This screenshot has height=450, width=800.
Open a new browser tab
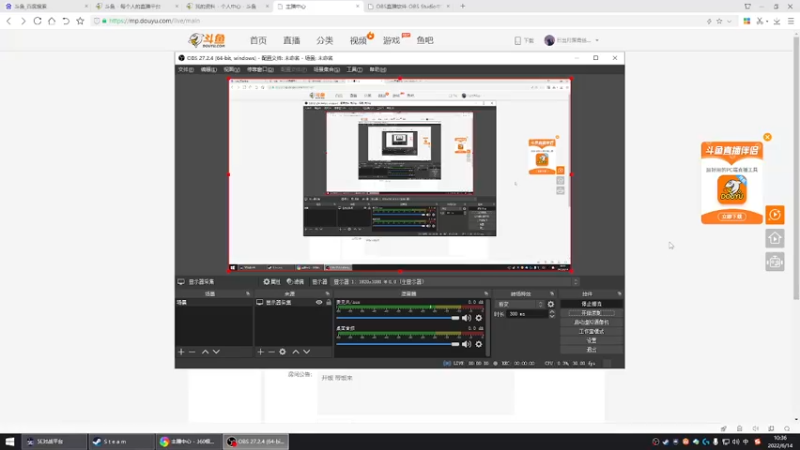point(463,6)
